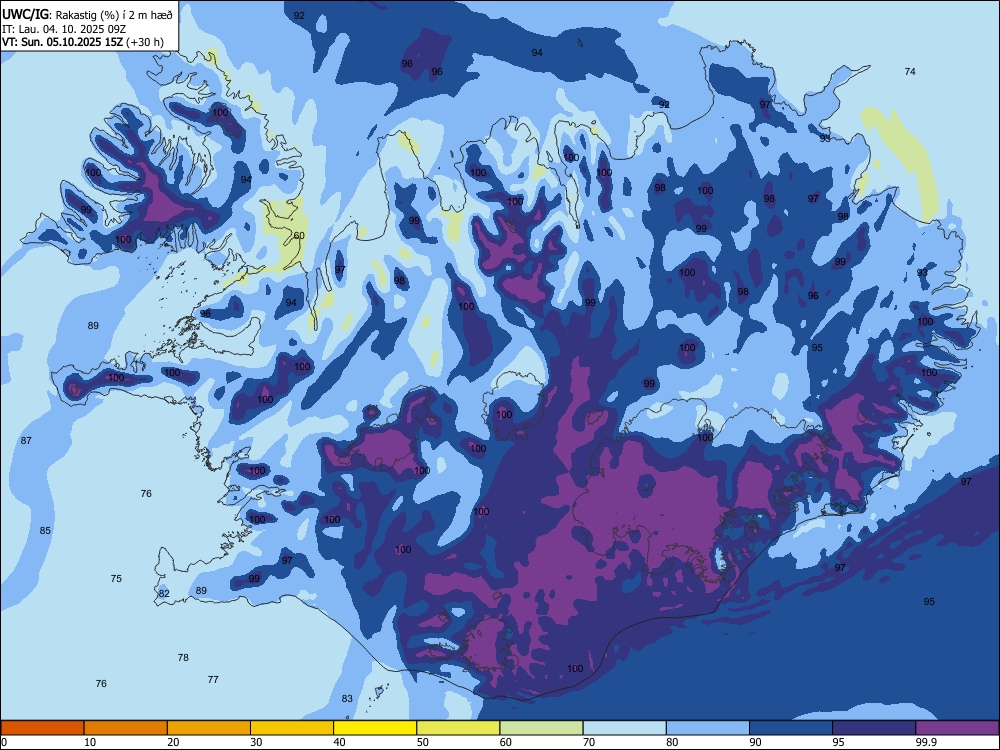This screenshot has height=750, width=1000.
Task: Select the "85" humidity value on the map
Action: (45, 531)
